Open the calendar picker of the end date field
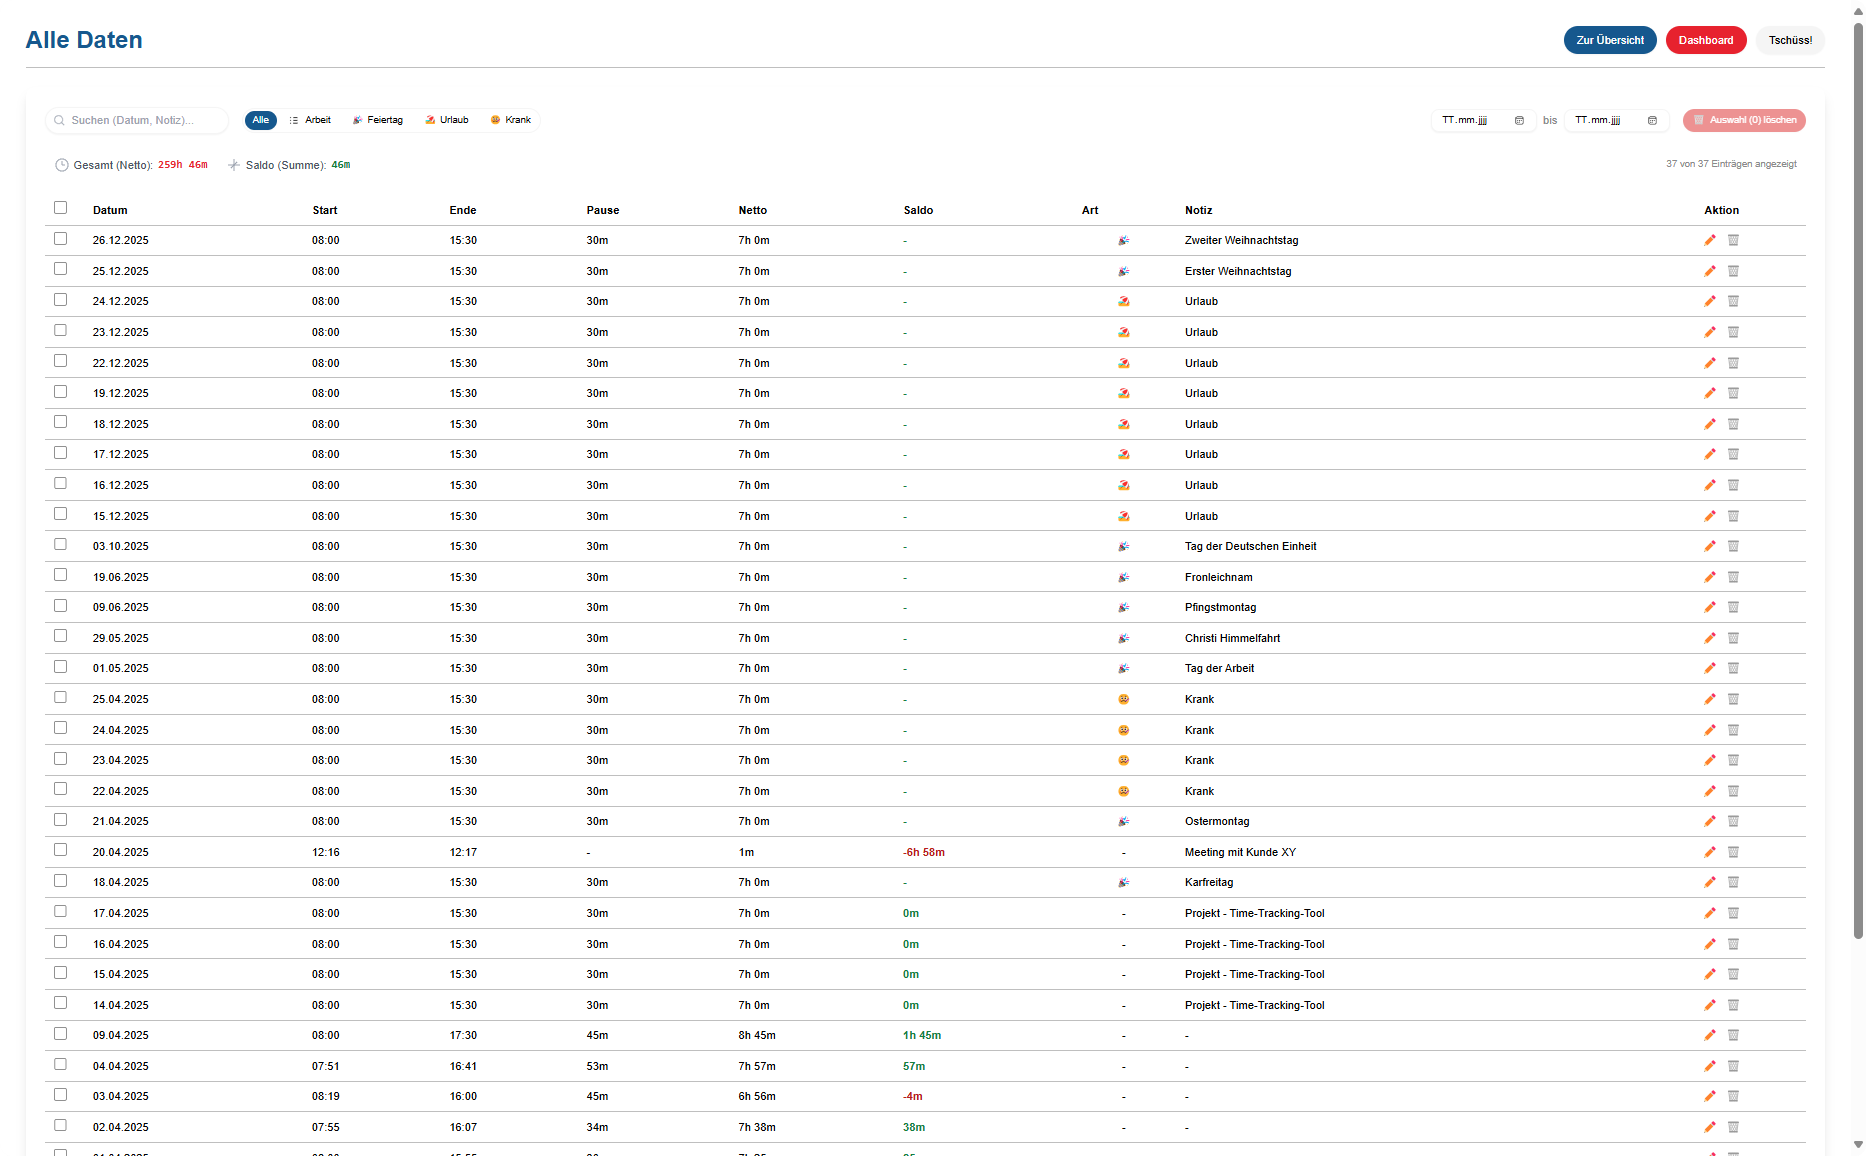This screenshot has height=1156, width=1866. tap(1652, 120)
